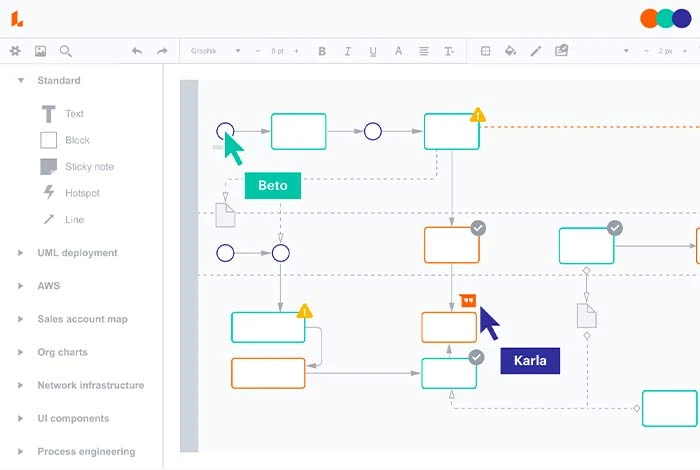
Task: Select the fill color bucket icon
Action: pos(510,51)
